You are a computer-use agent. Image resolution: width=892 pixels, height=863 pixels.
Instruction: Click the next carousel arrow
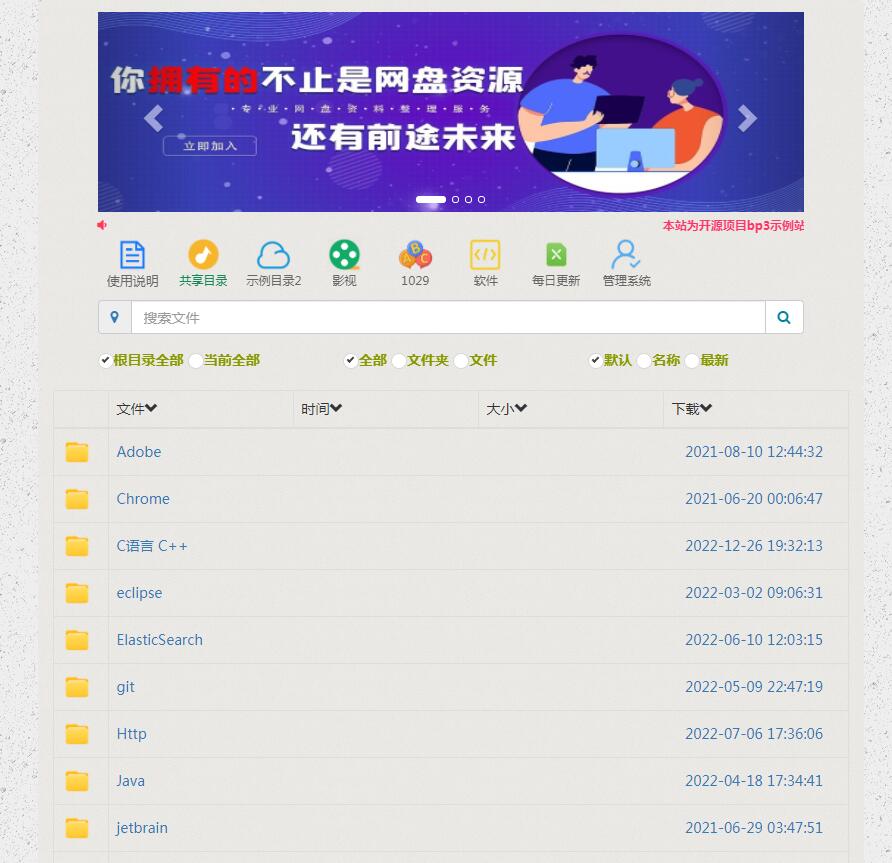pyautogui.click(x=747, y=118)
